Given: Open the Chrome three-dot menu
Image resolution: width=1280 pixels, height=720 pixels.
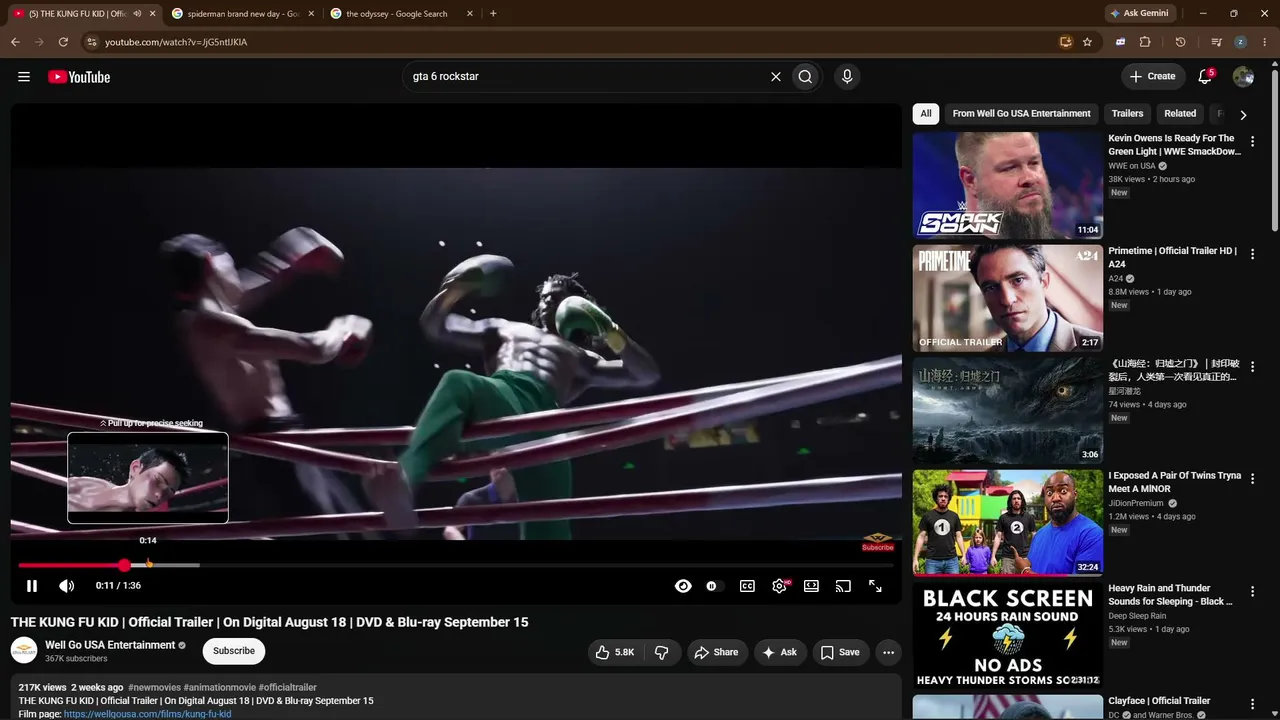Looking at the screenshot, I should (1265, 42).
